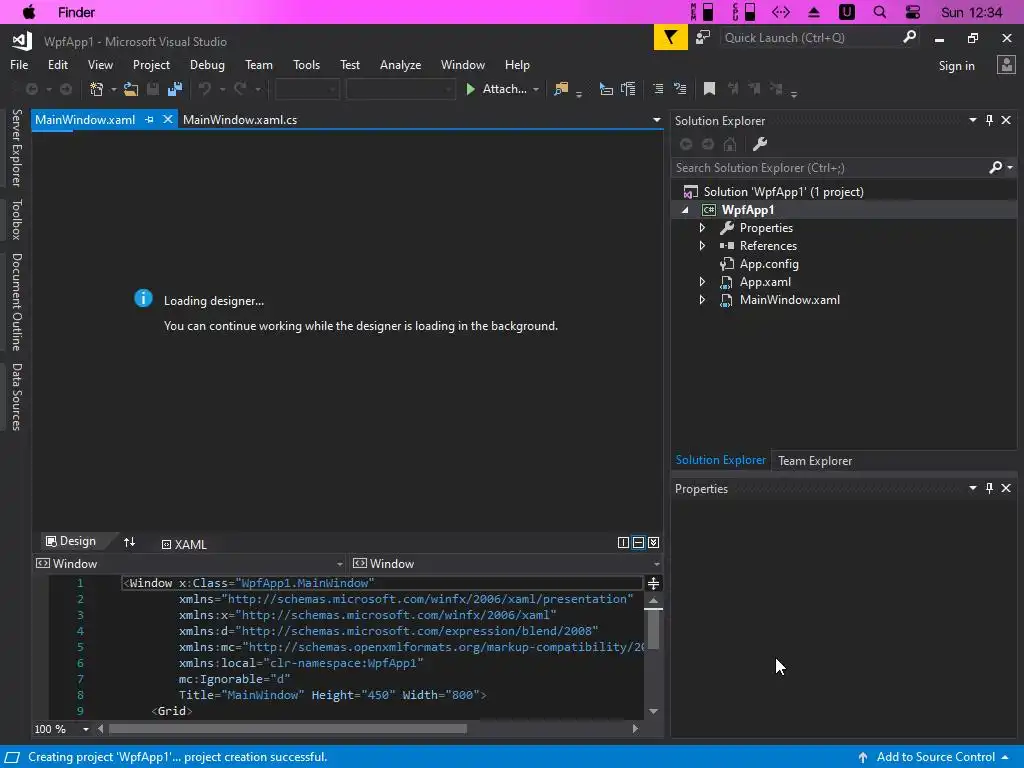Click the macOS Spotlight search icon
The image size is (1024, 768).
880,12
